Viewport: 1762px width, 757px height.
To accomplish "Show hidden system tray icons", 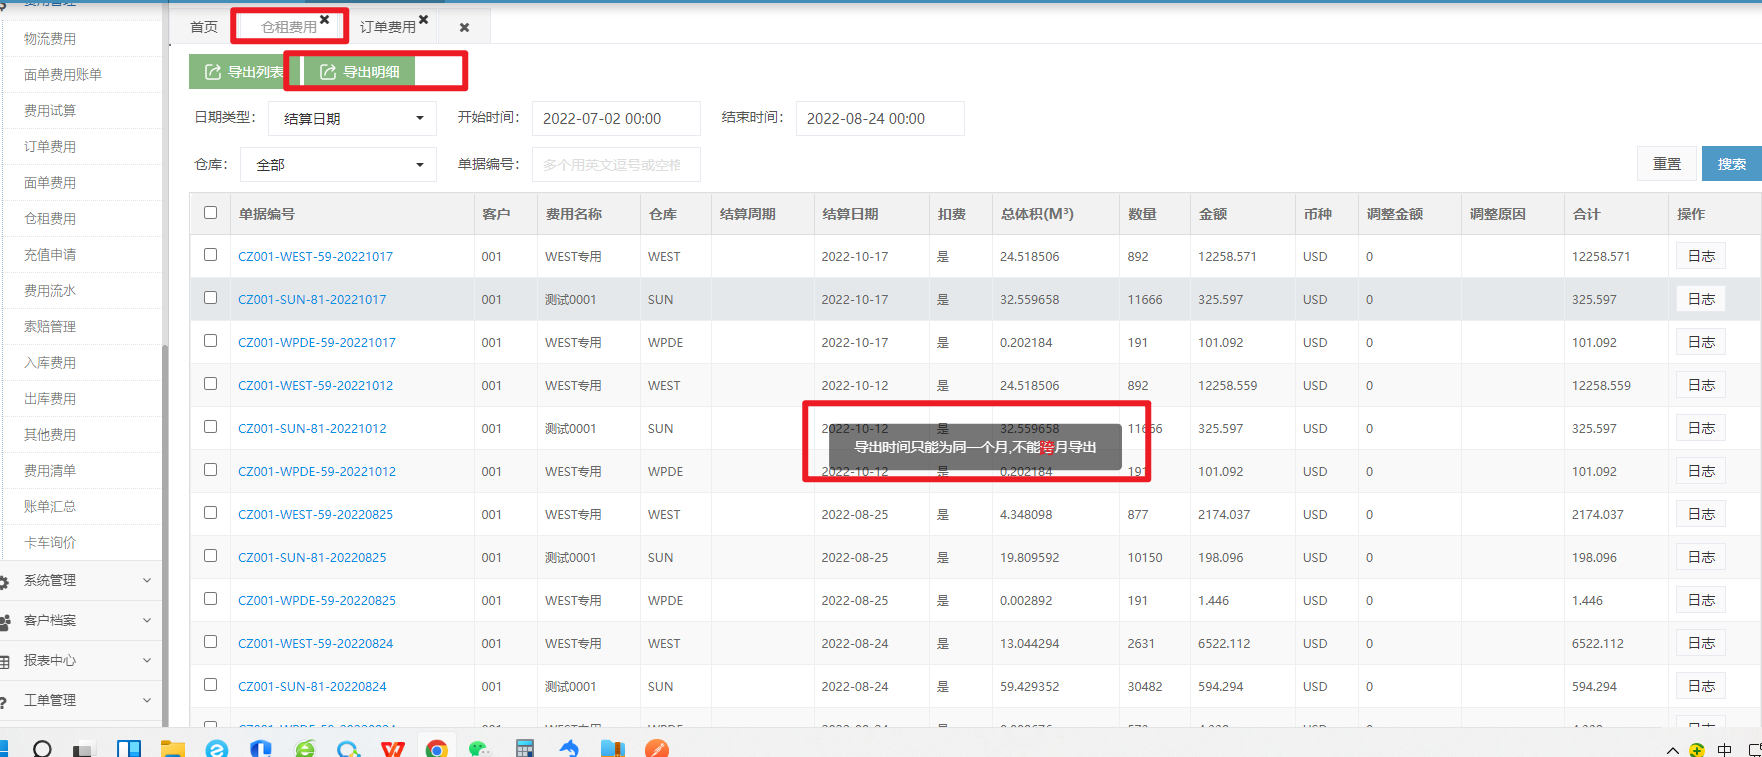I will click(x=1673, y=750).
